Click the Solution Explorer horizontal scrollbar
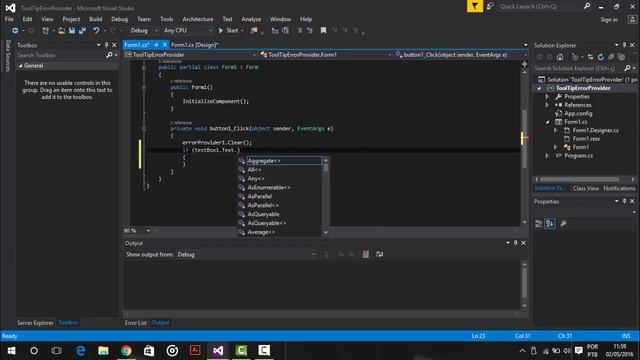This screenshot has height=360, width=640. (580, 179)
